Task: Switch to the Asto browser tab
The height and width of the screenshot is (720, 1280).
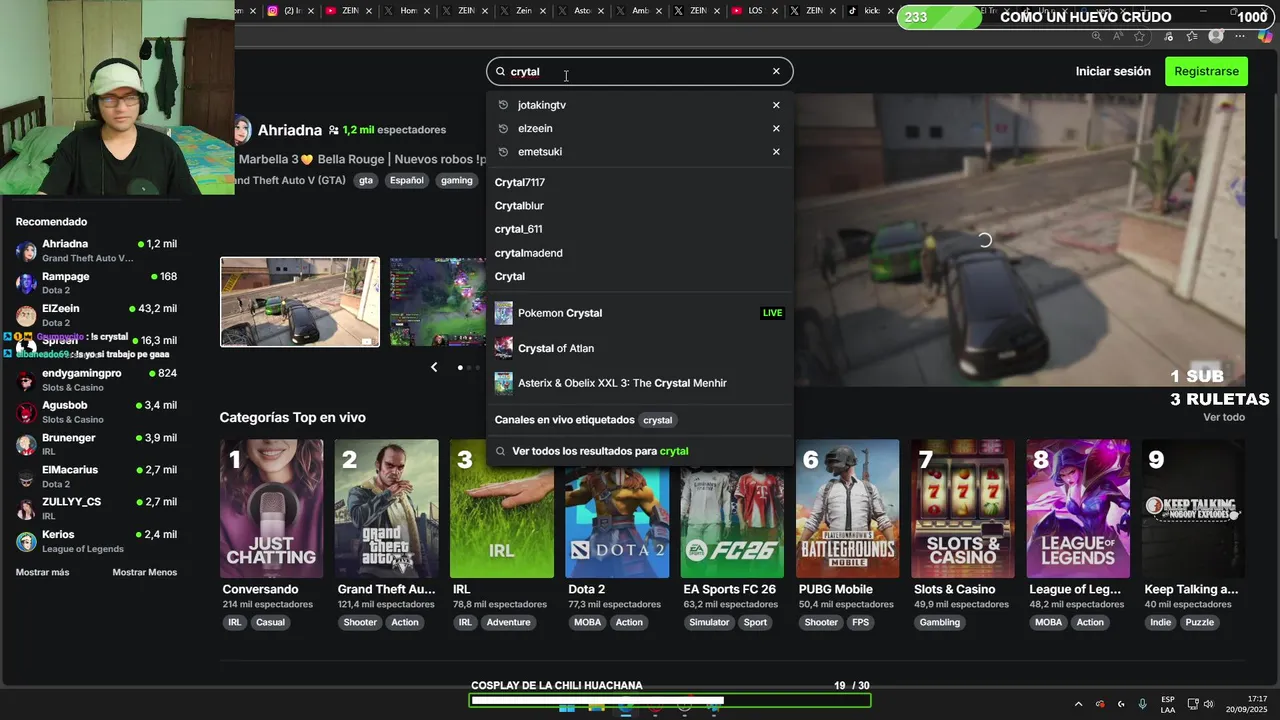Action: 581,11
